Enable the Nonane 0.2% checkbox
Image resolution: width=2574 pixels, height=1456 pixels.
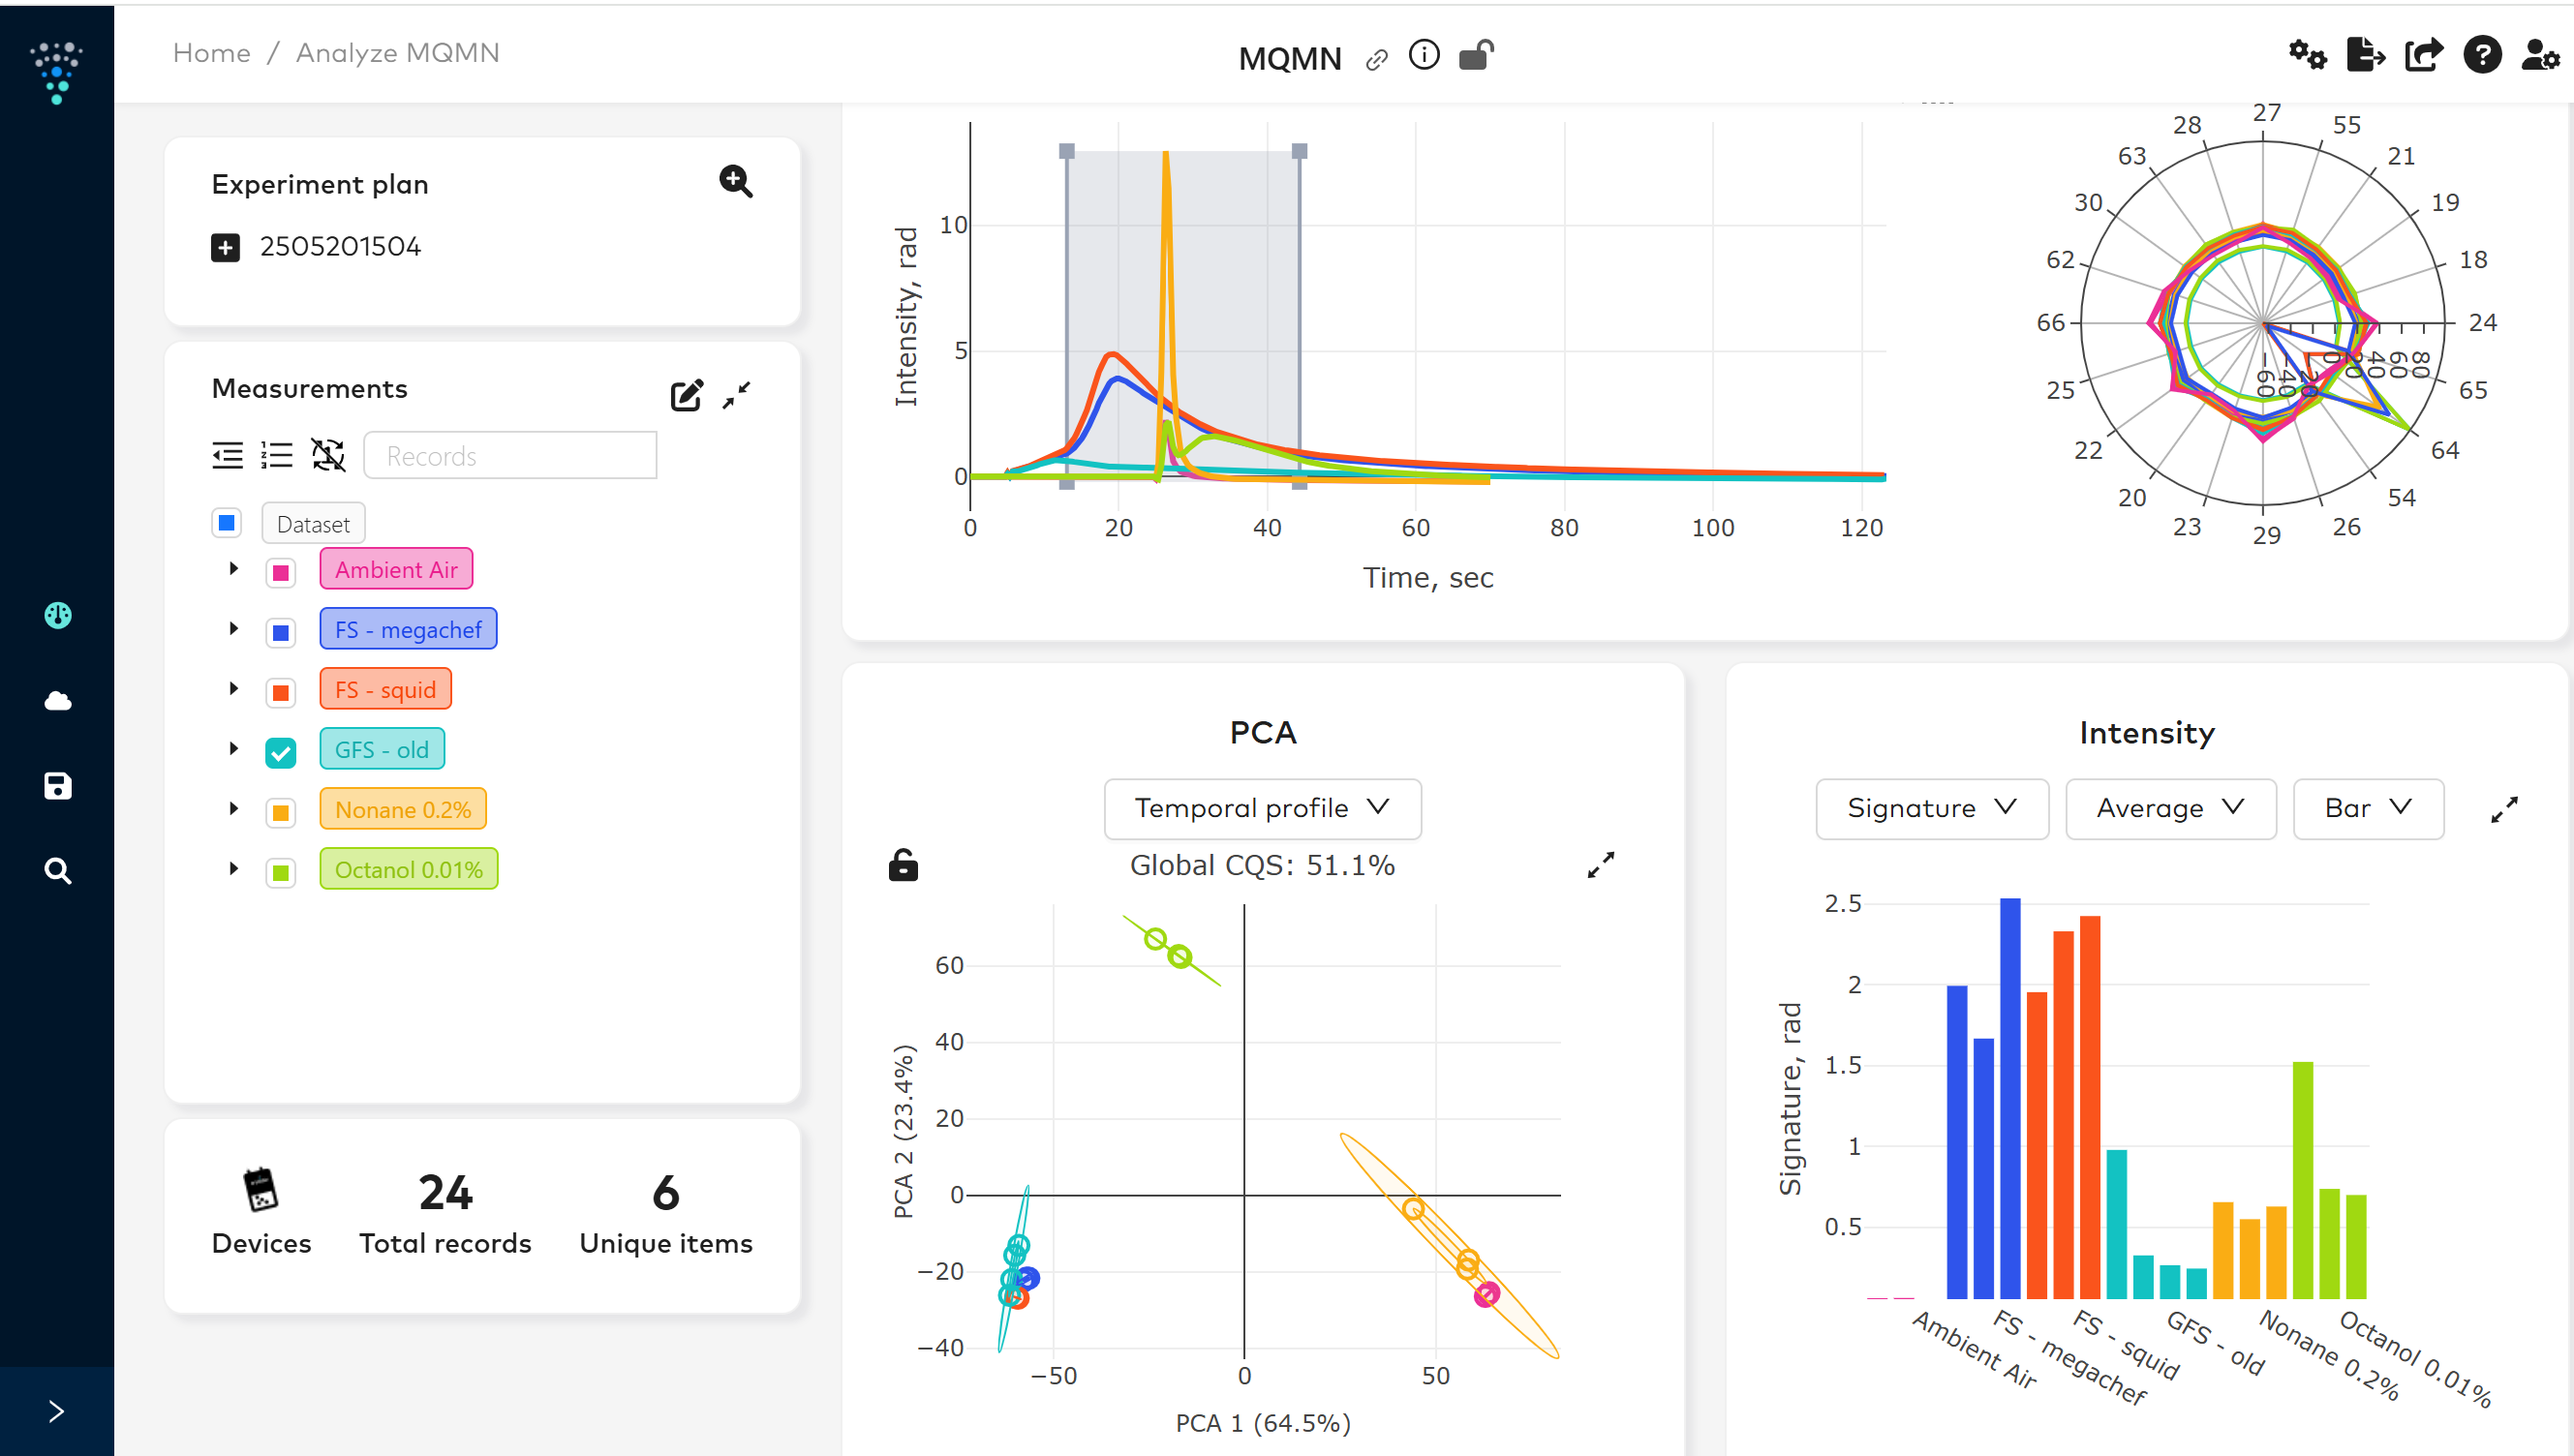click(x=281, y=811)
